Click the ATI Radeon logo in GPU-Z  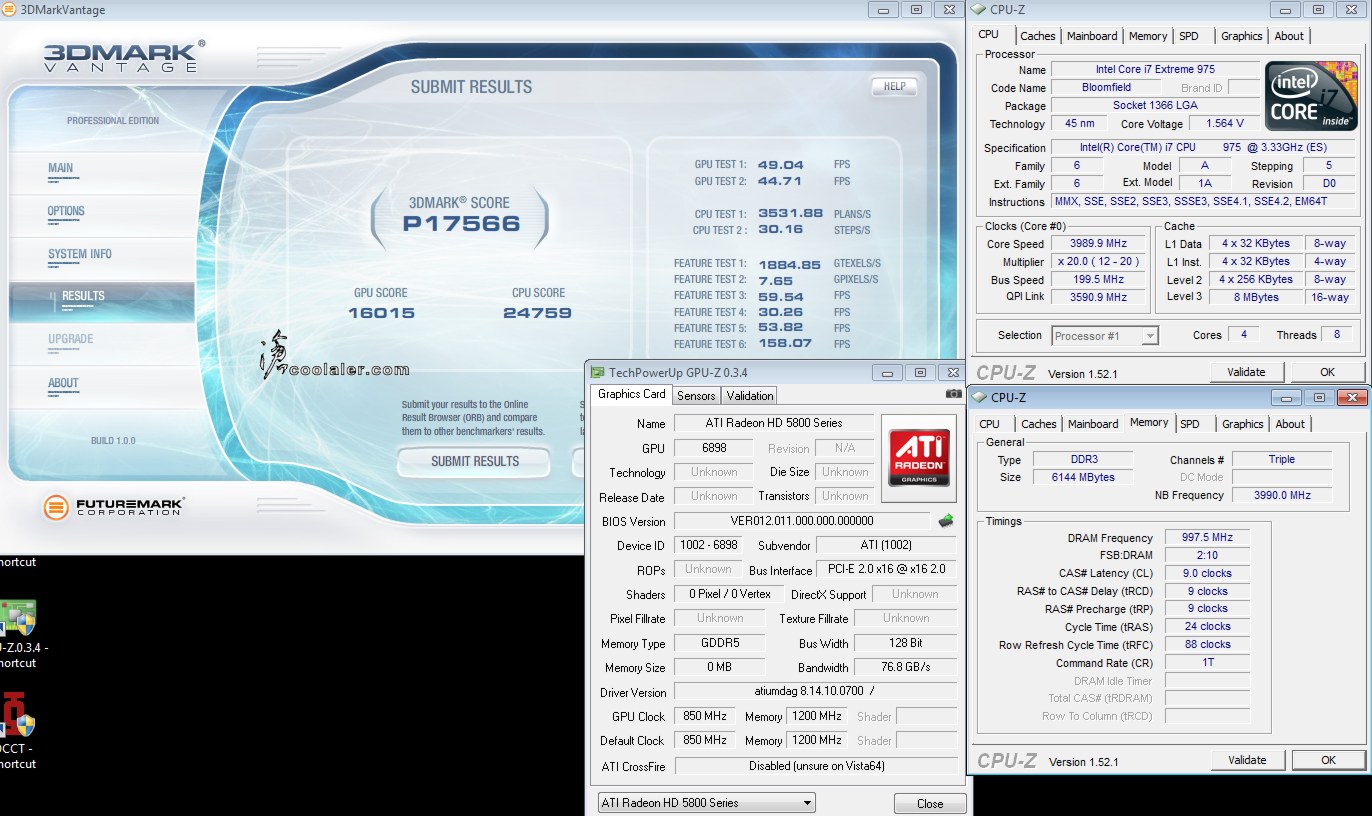[918, 459]
